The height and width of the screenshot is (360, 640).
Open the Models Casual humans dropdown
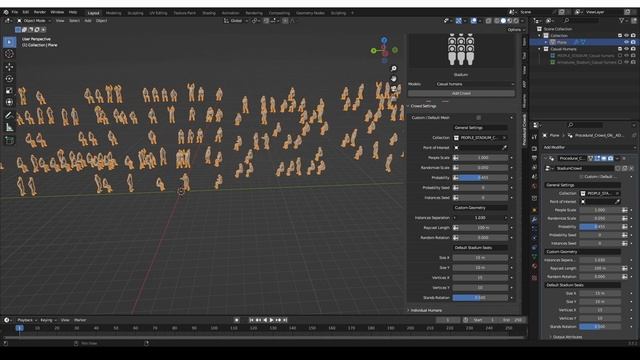[x=475, y=84]
